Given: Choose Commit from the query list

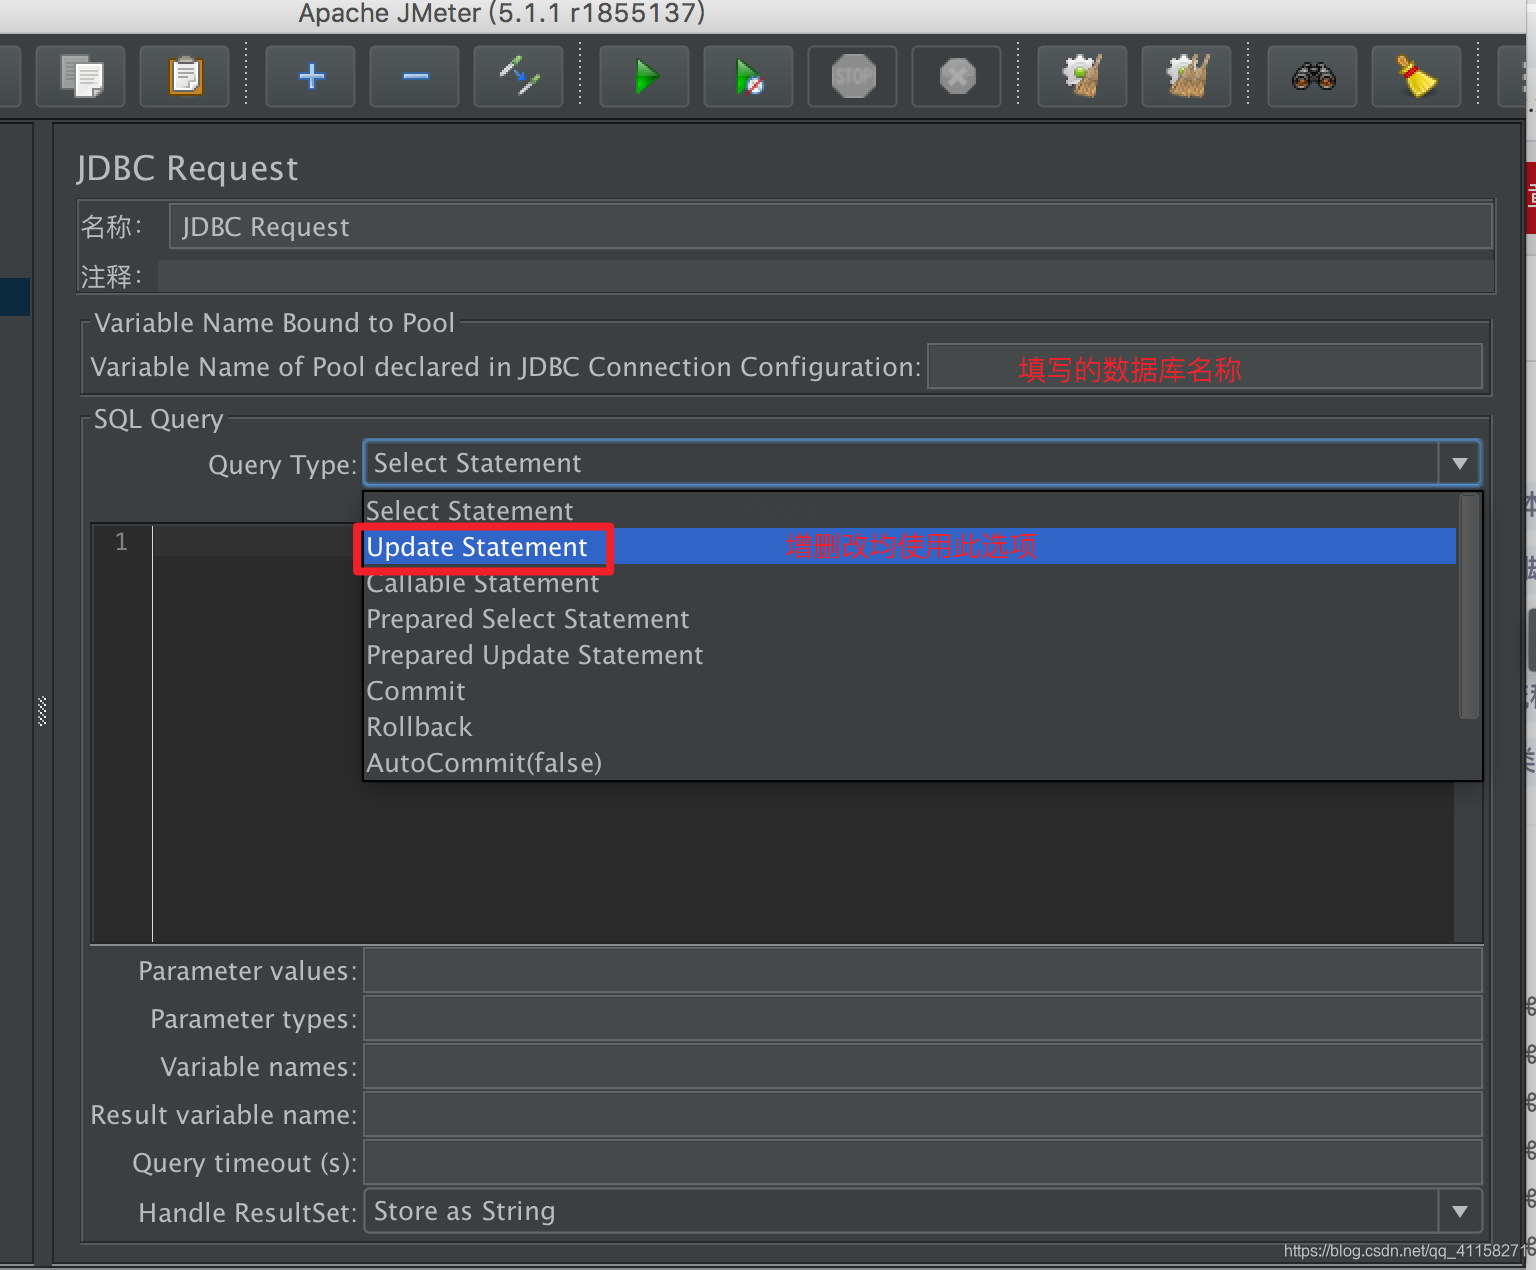Looking at the screenshot, I should (x=909, y=691).
